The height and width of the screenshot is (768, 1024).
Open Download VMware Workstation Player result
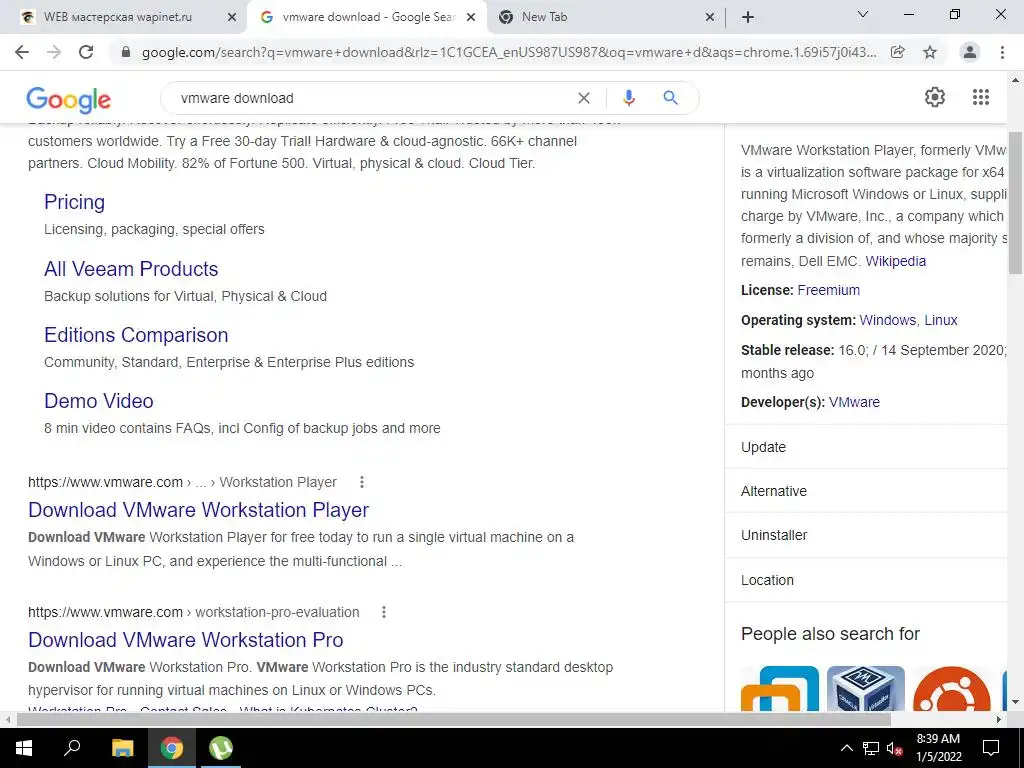click(x=199, y=509)
